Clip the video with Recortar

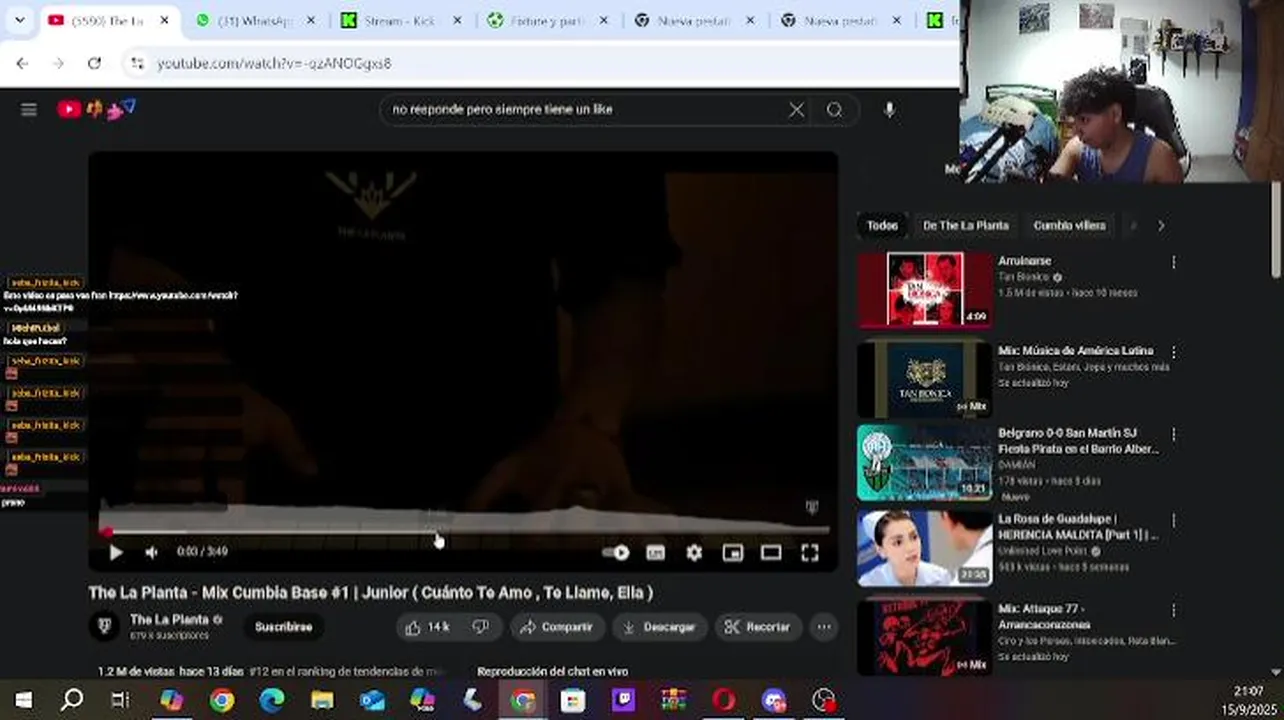click(757, 627)
